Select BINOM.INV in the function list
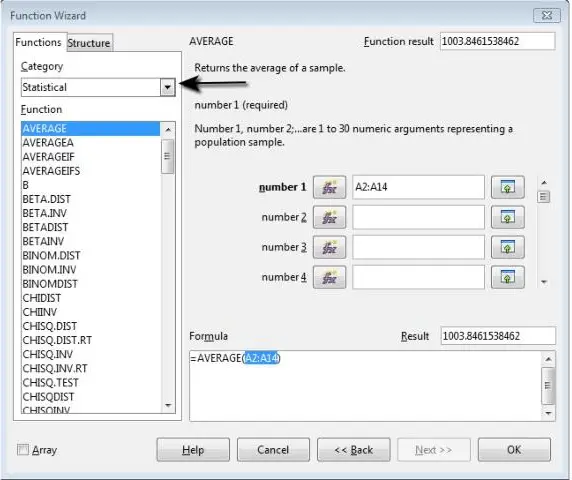 90,270
